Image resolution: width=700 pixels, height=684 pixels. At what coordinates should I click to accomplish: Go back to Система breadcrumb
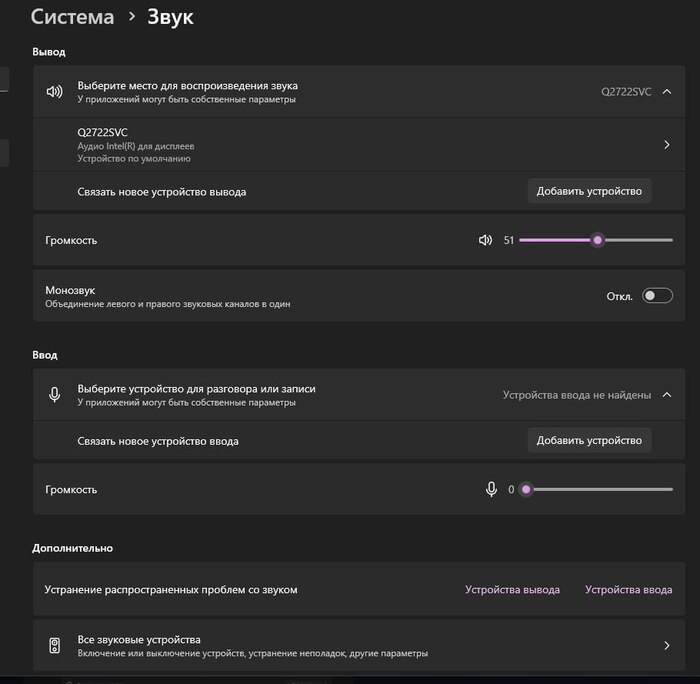(71, 17)
